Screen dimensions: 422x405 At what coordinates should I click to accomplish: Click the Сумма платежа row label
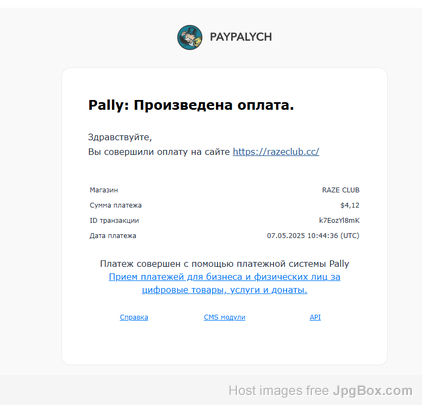[x=115, y=205]
